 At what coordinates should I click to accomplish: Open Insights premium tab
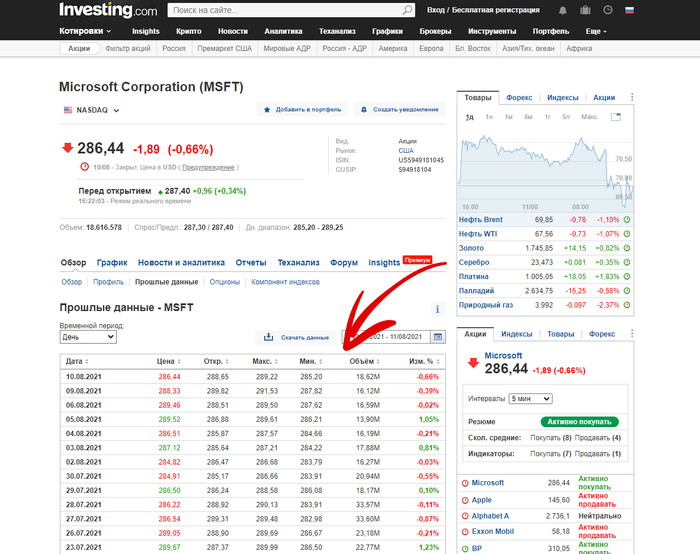384,262
